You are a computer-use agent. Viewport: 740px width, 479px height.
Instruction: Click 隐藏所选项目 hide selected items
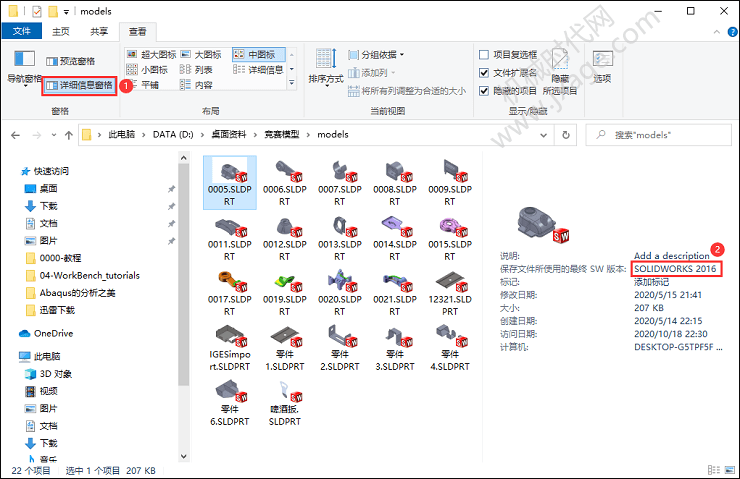point(560,72)
